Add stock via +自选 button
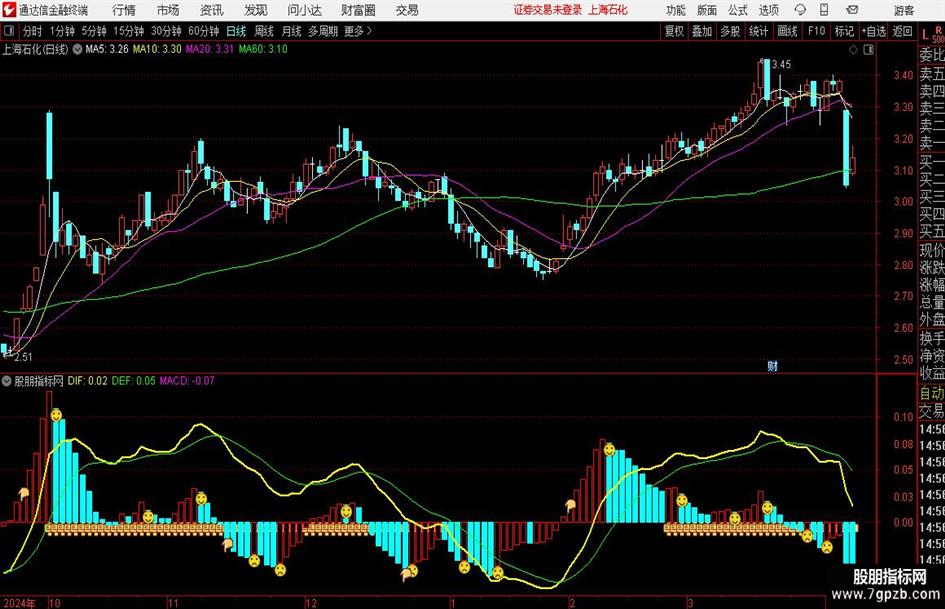 874,31
